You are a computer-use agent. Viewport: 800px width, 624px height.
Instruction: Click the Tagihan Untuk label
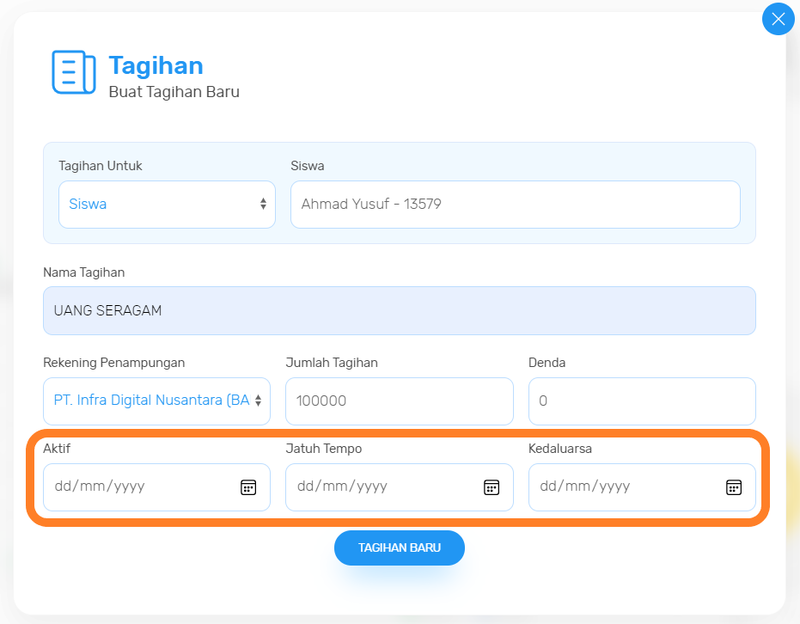(101, 166)
